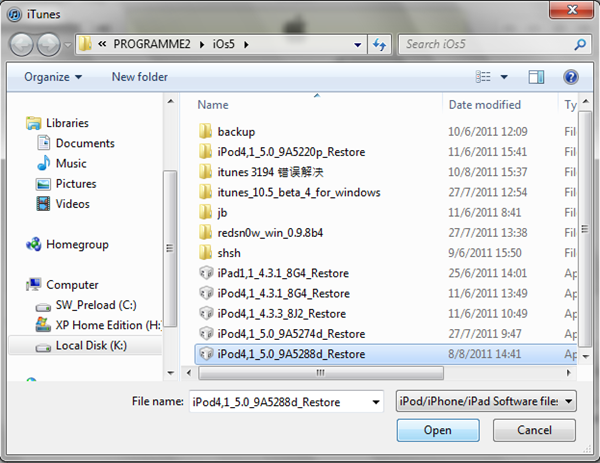Expand arrow after iOs5 breadcrumb

coord(246,45)
